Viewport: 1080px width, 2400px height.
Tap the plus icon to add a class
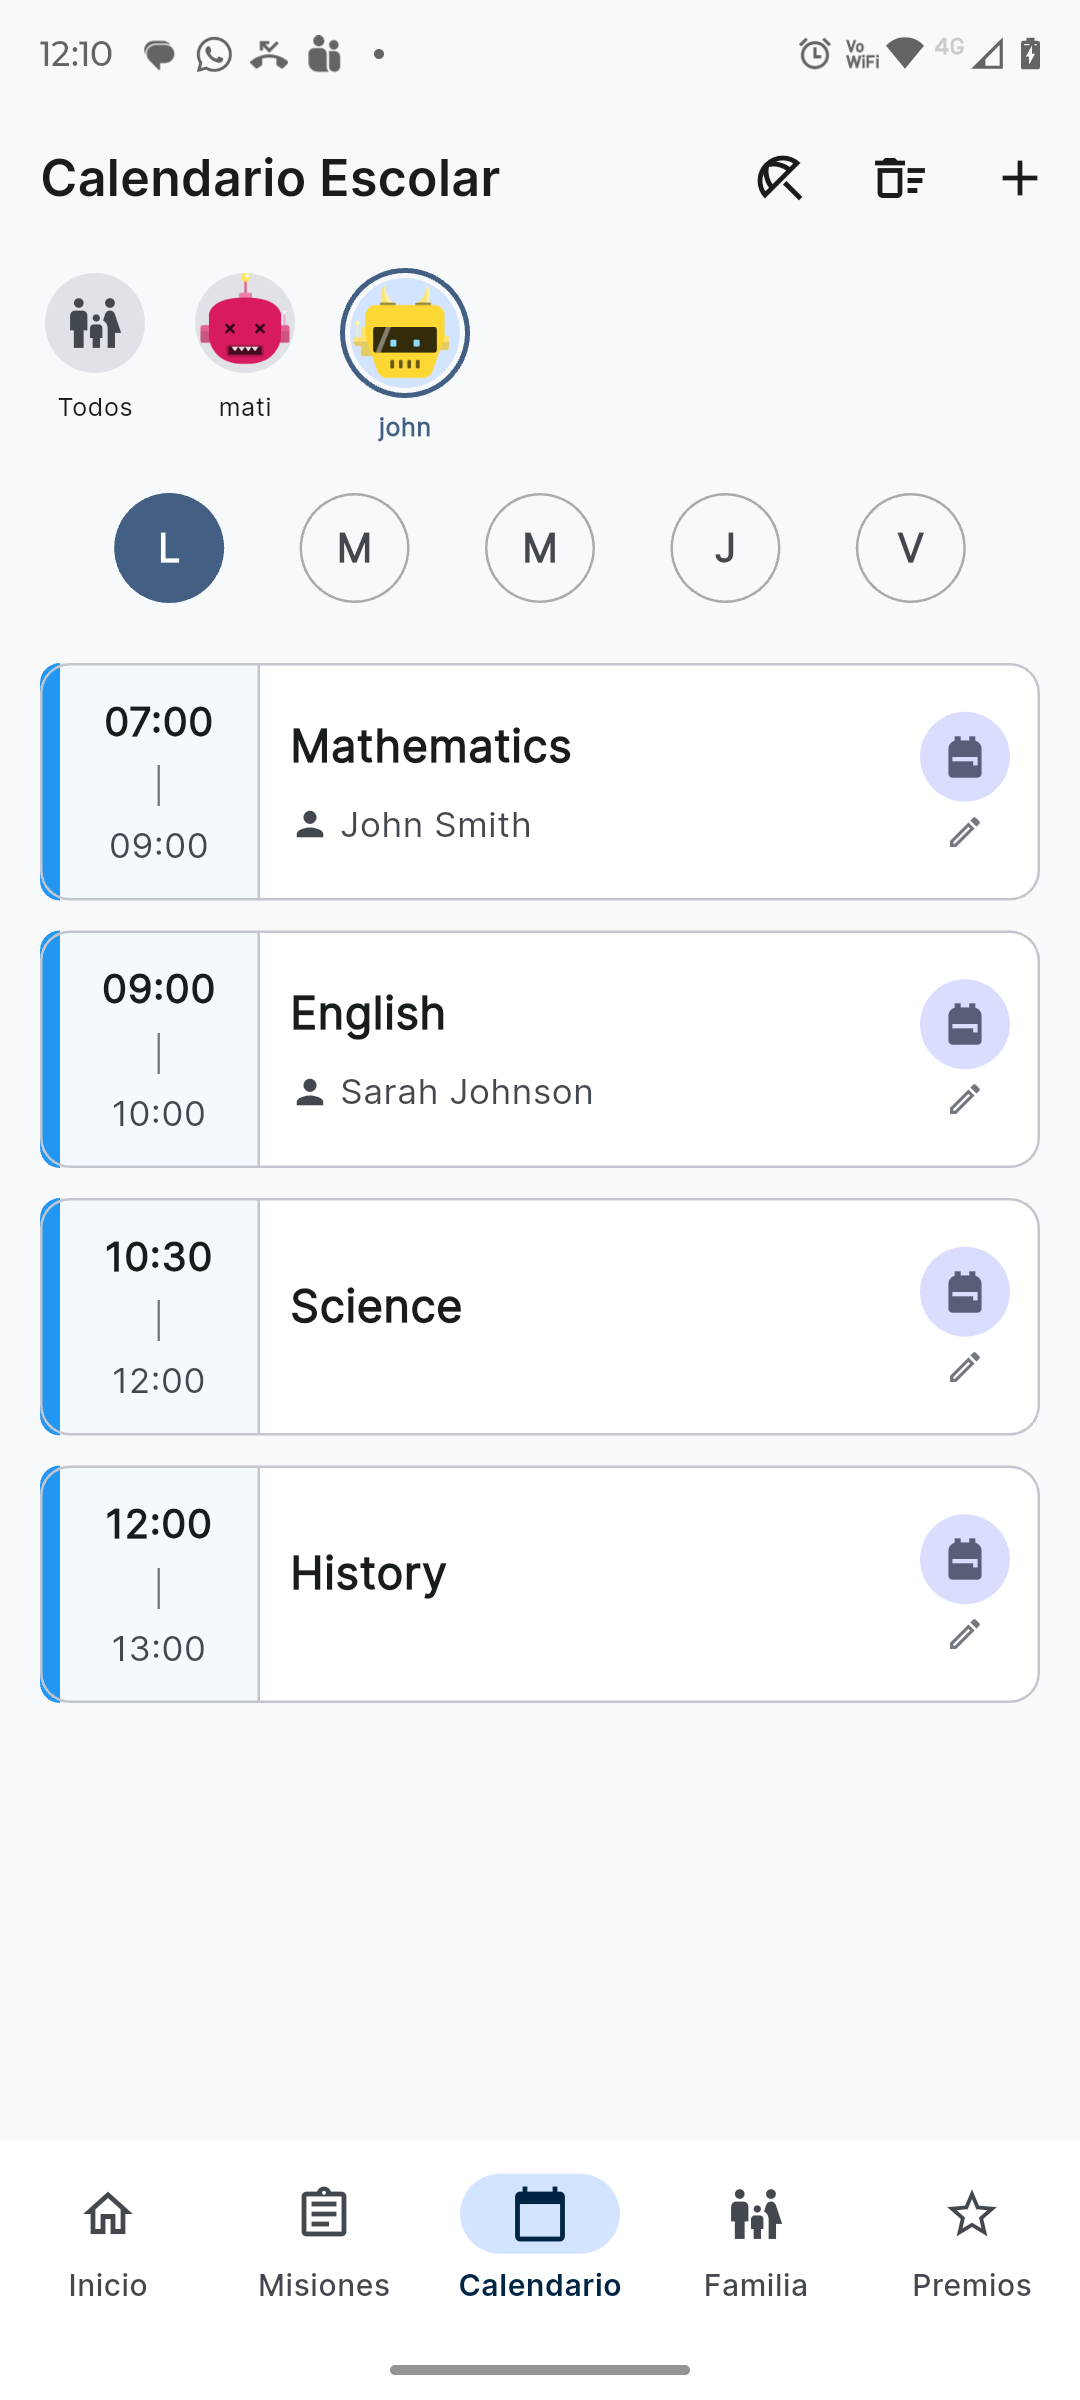pos(1019,179)
